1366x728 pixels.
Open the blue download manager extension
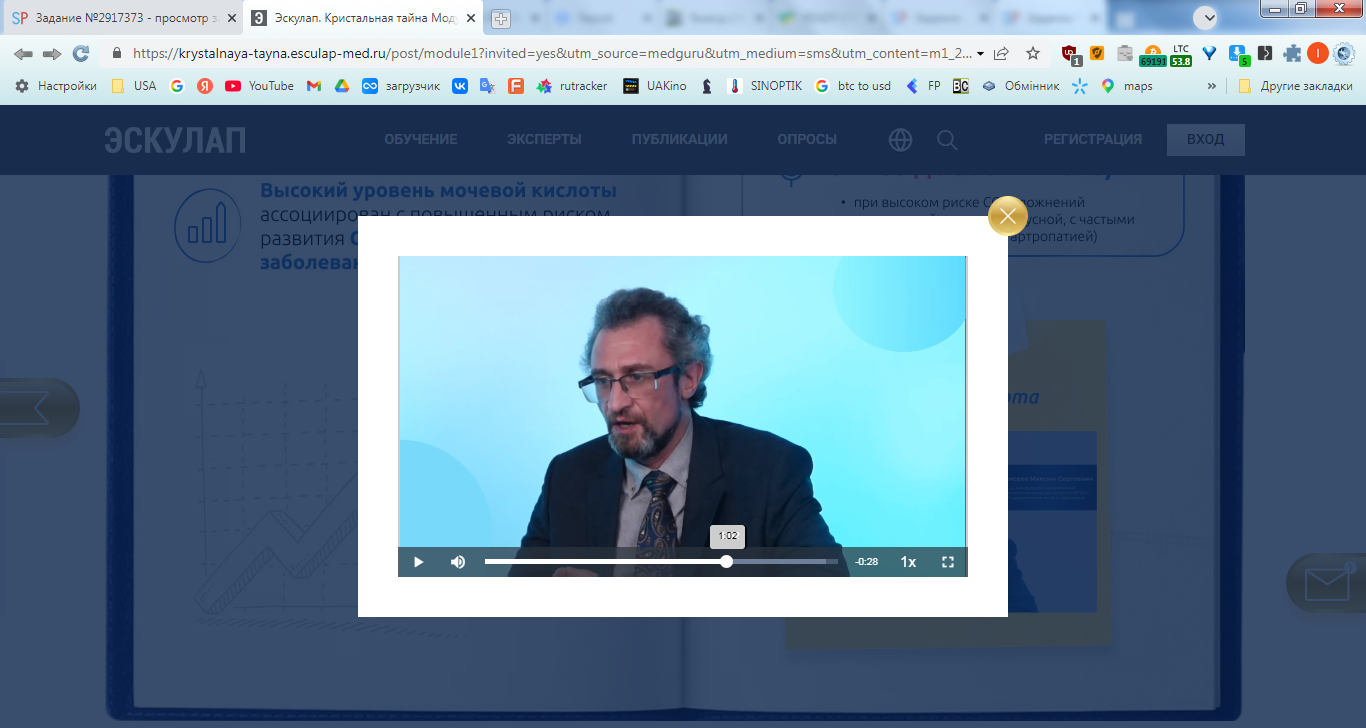coord(1238,55)
